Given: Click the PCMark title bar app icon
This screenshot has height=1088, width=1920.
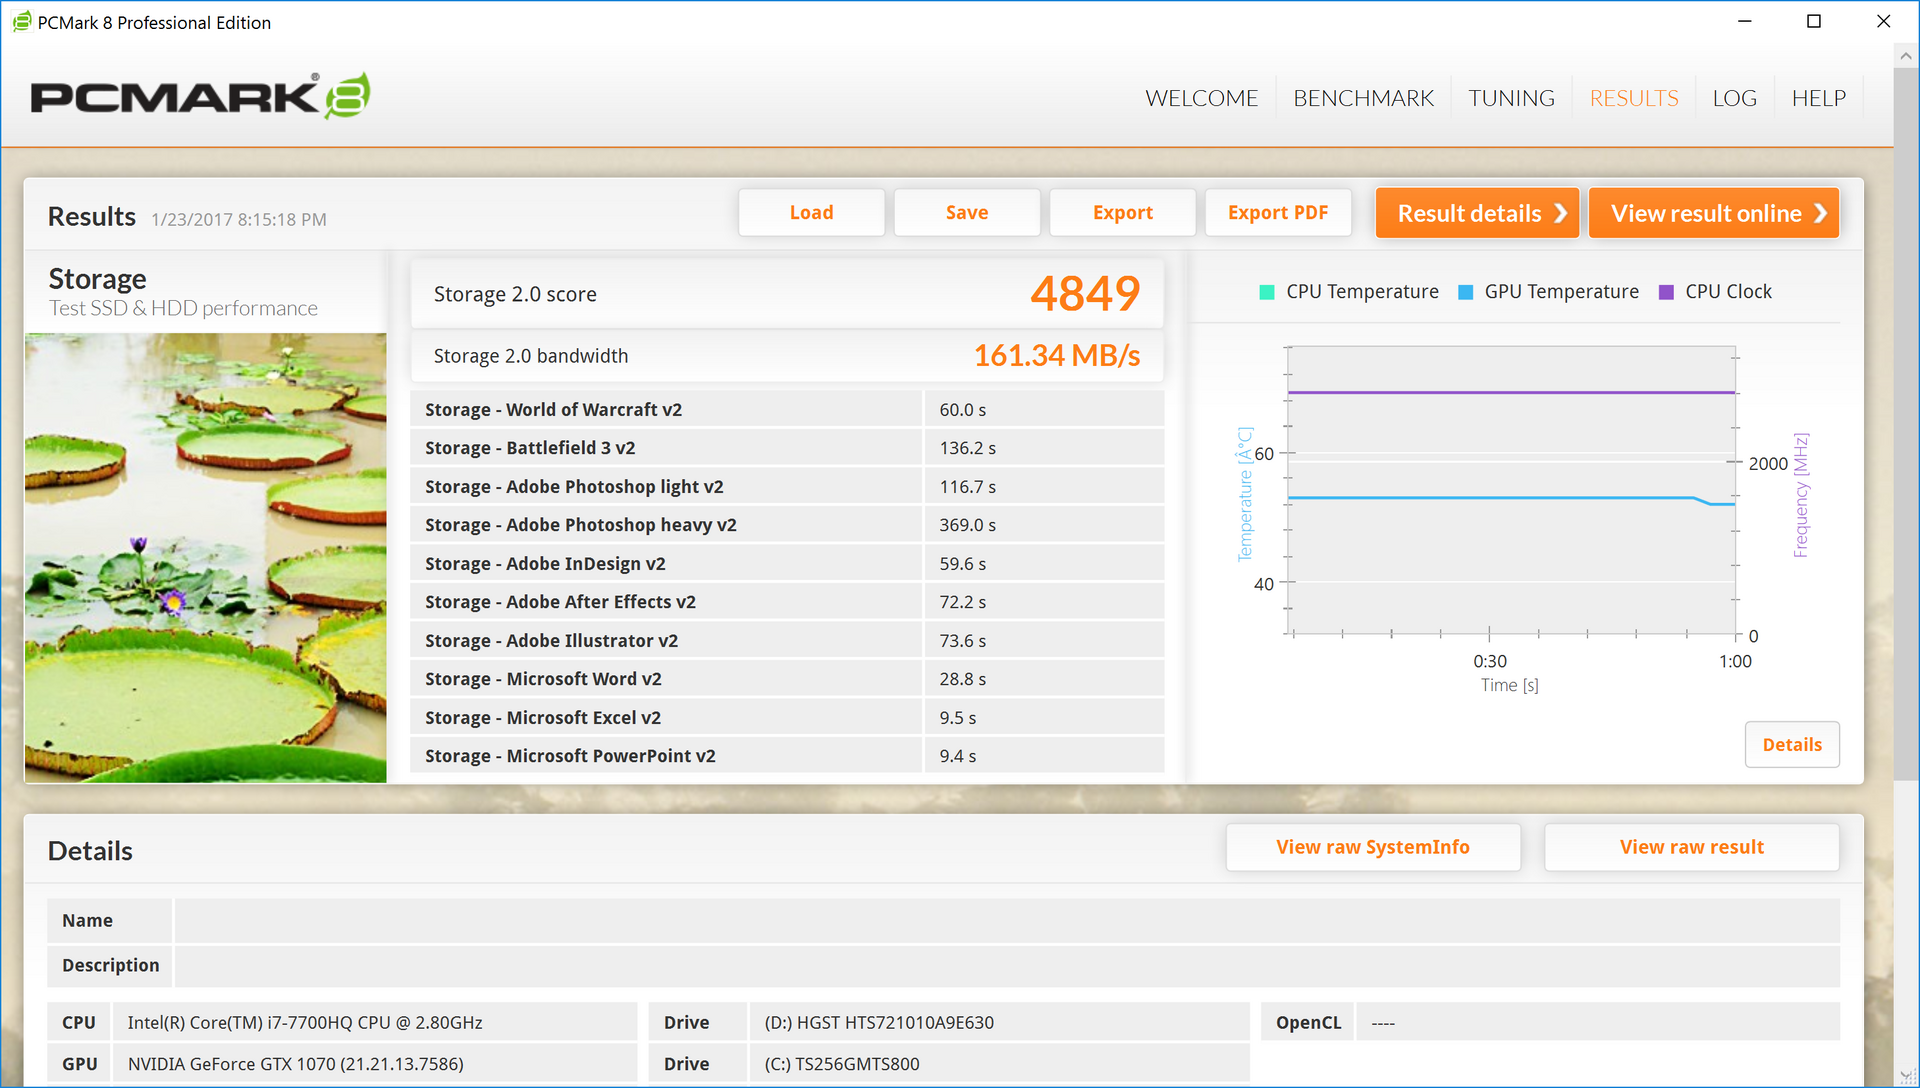Looking at the screenshot, I should [x=22, y=22].
